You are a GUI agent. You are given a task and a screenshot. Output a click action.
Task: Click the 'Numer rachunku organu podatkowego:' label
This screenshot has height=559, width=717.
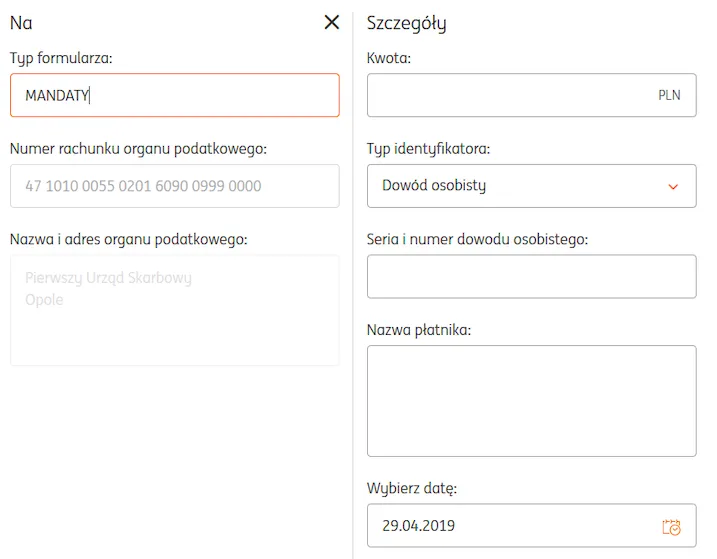click(x=138, y=148)
